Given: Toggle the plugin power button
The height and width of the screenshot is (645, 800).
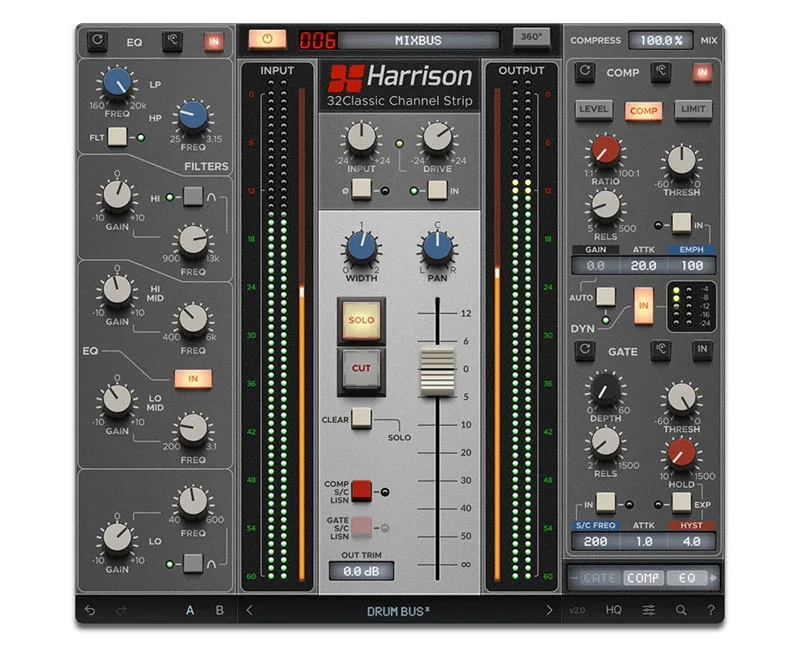Looking at the screenshot, I should 267,39.
